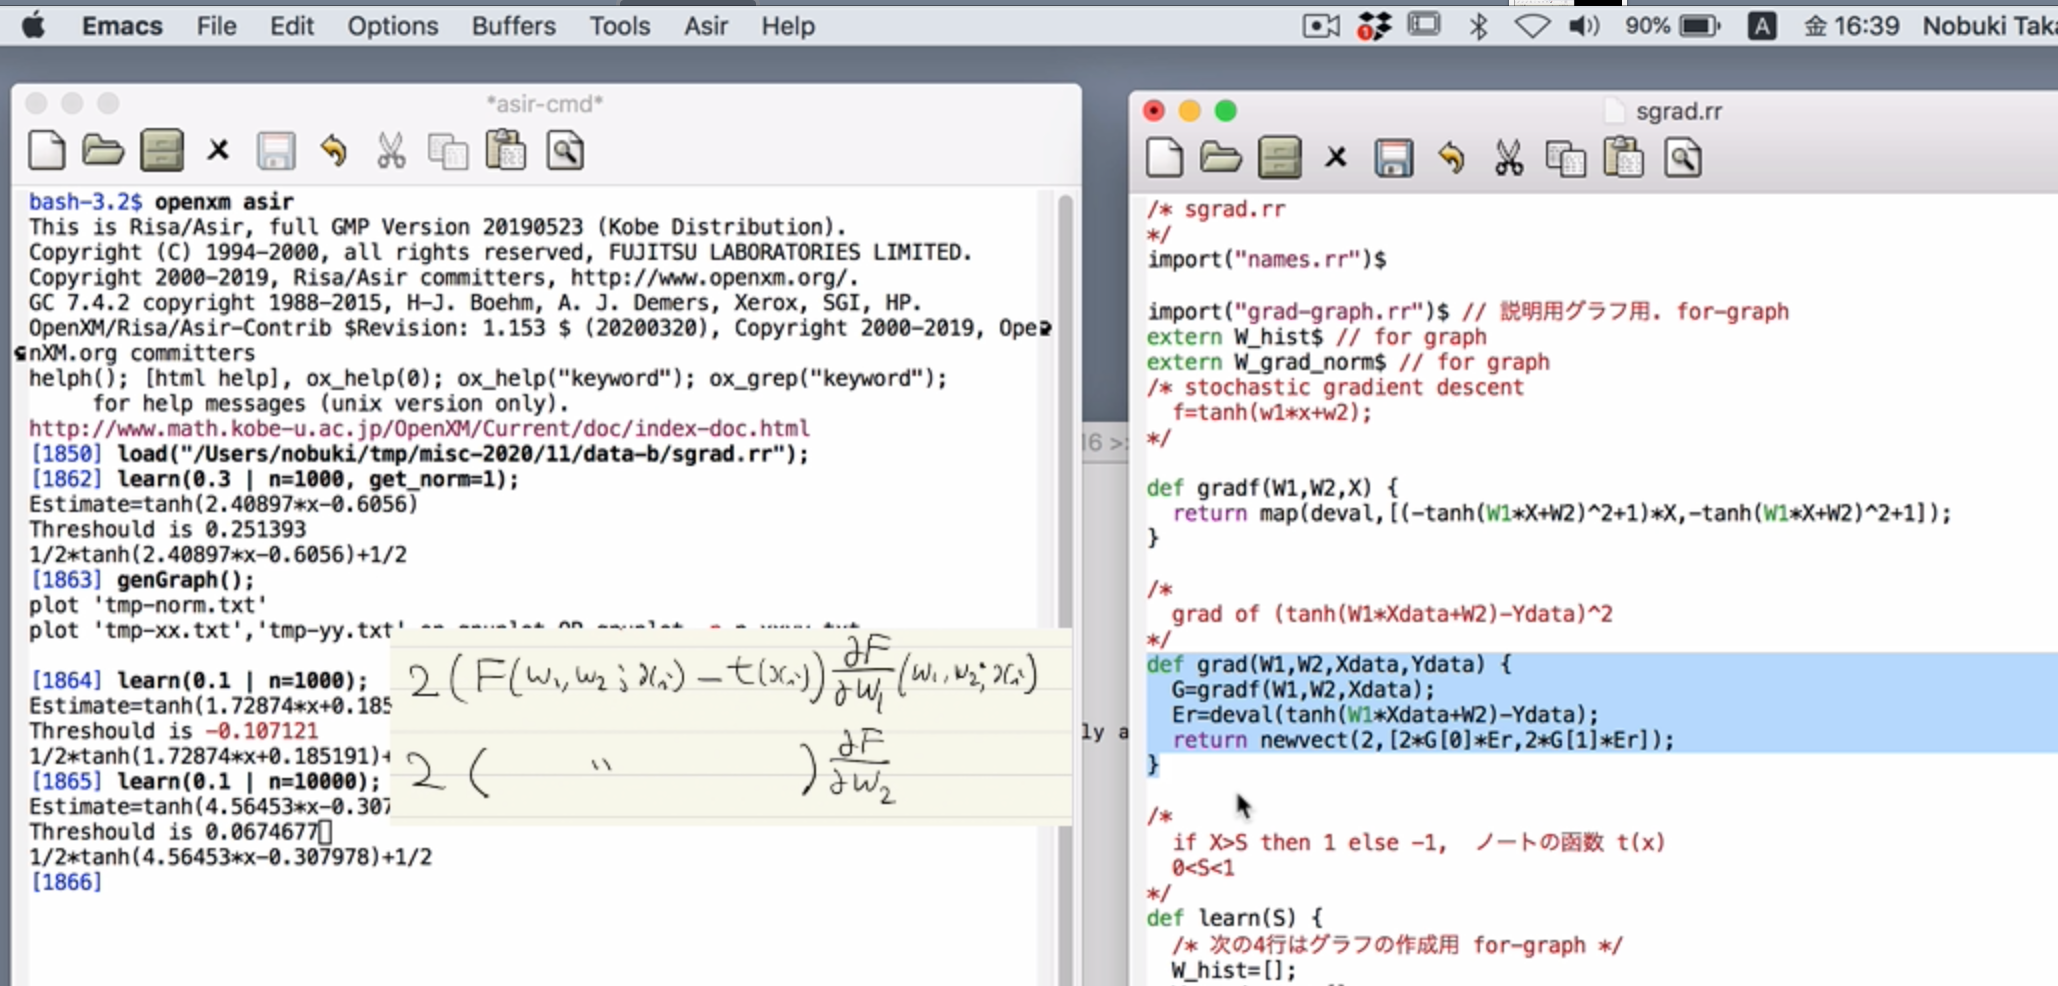Screen dimensions: 2058x986
Task: Click screen recording camera icon in menu bar
Action: (x=1322, y=26)
